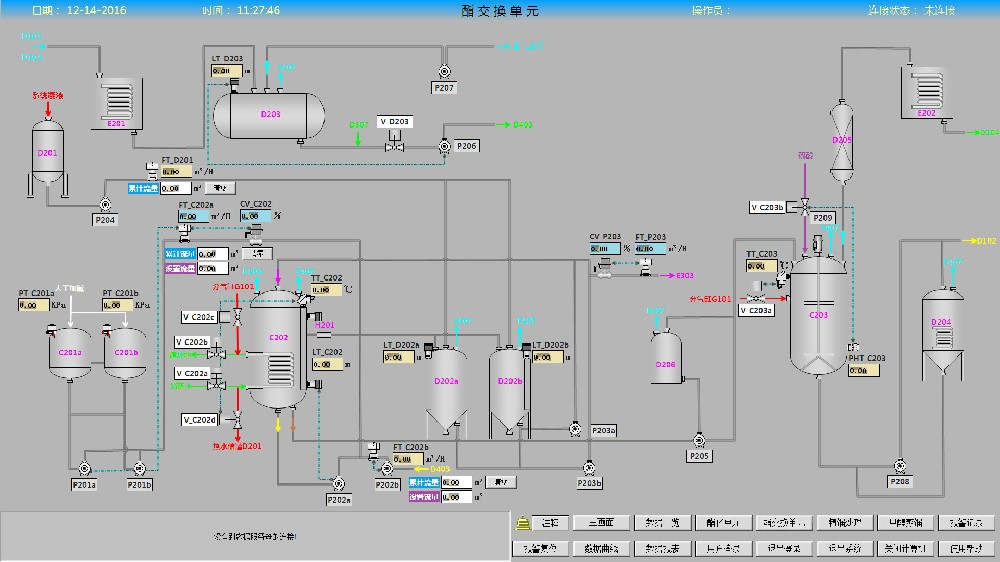The image size is (1000, 562).
Task: Select pump P208 icon
Action: [x=900, y=465]
